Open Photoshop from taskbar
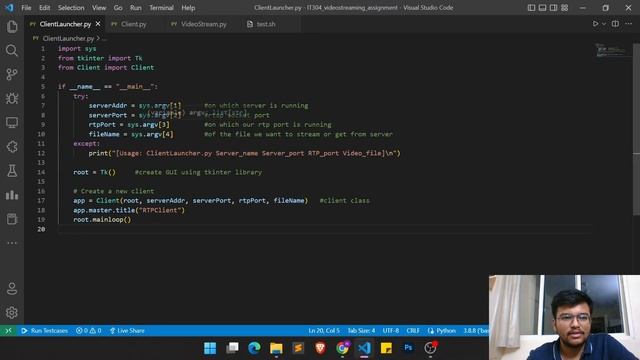This screenshot has height=360, width=640. click(x=408, y=348)
